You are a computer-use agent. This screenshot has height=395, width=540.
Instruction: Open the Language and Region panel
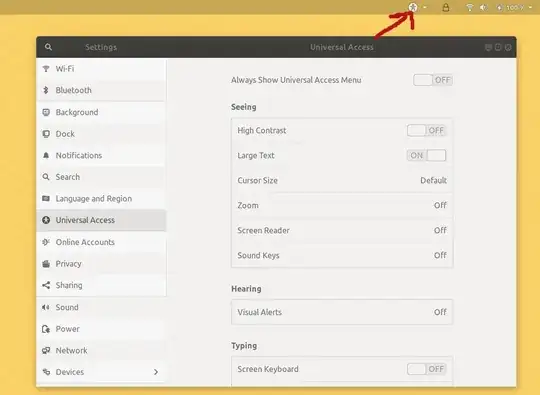point(101,199)
